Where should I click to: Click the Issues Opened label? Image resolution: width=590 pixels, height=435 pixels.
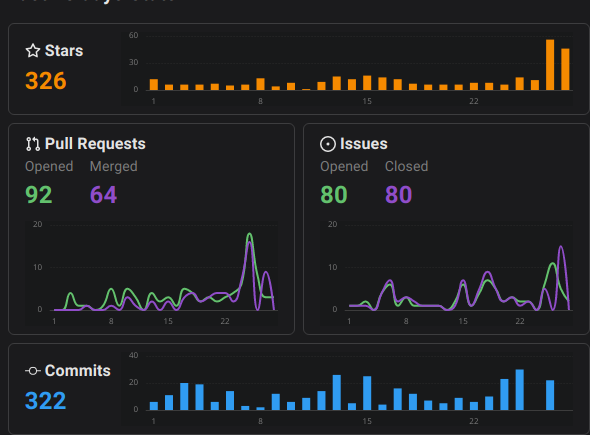344,166
